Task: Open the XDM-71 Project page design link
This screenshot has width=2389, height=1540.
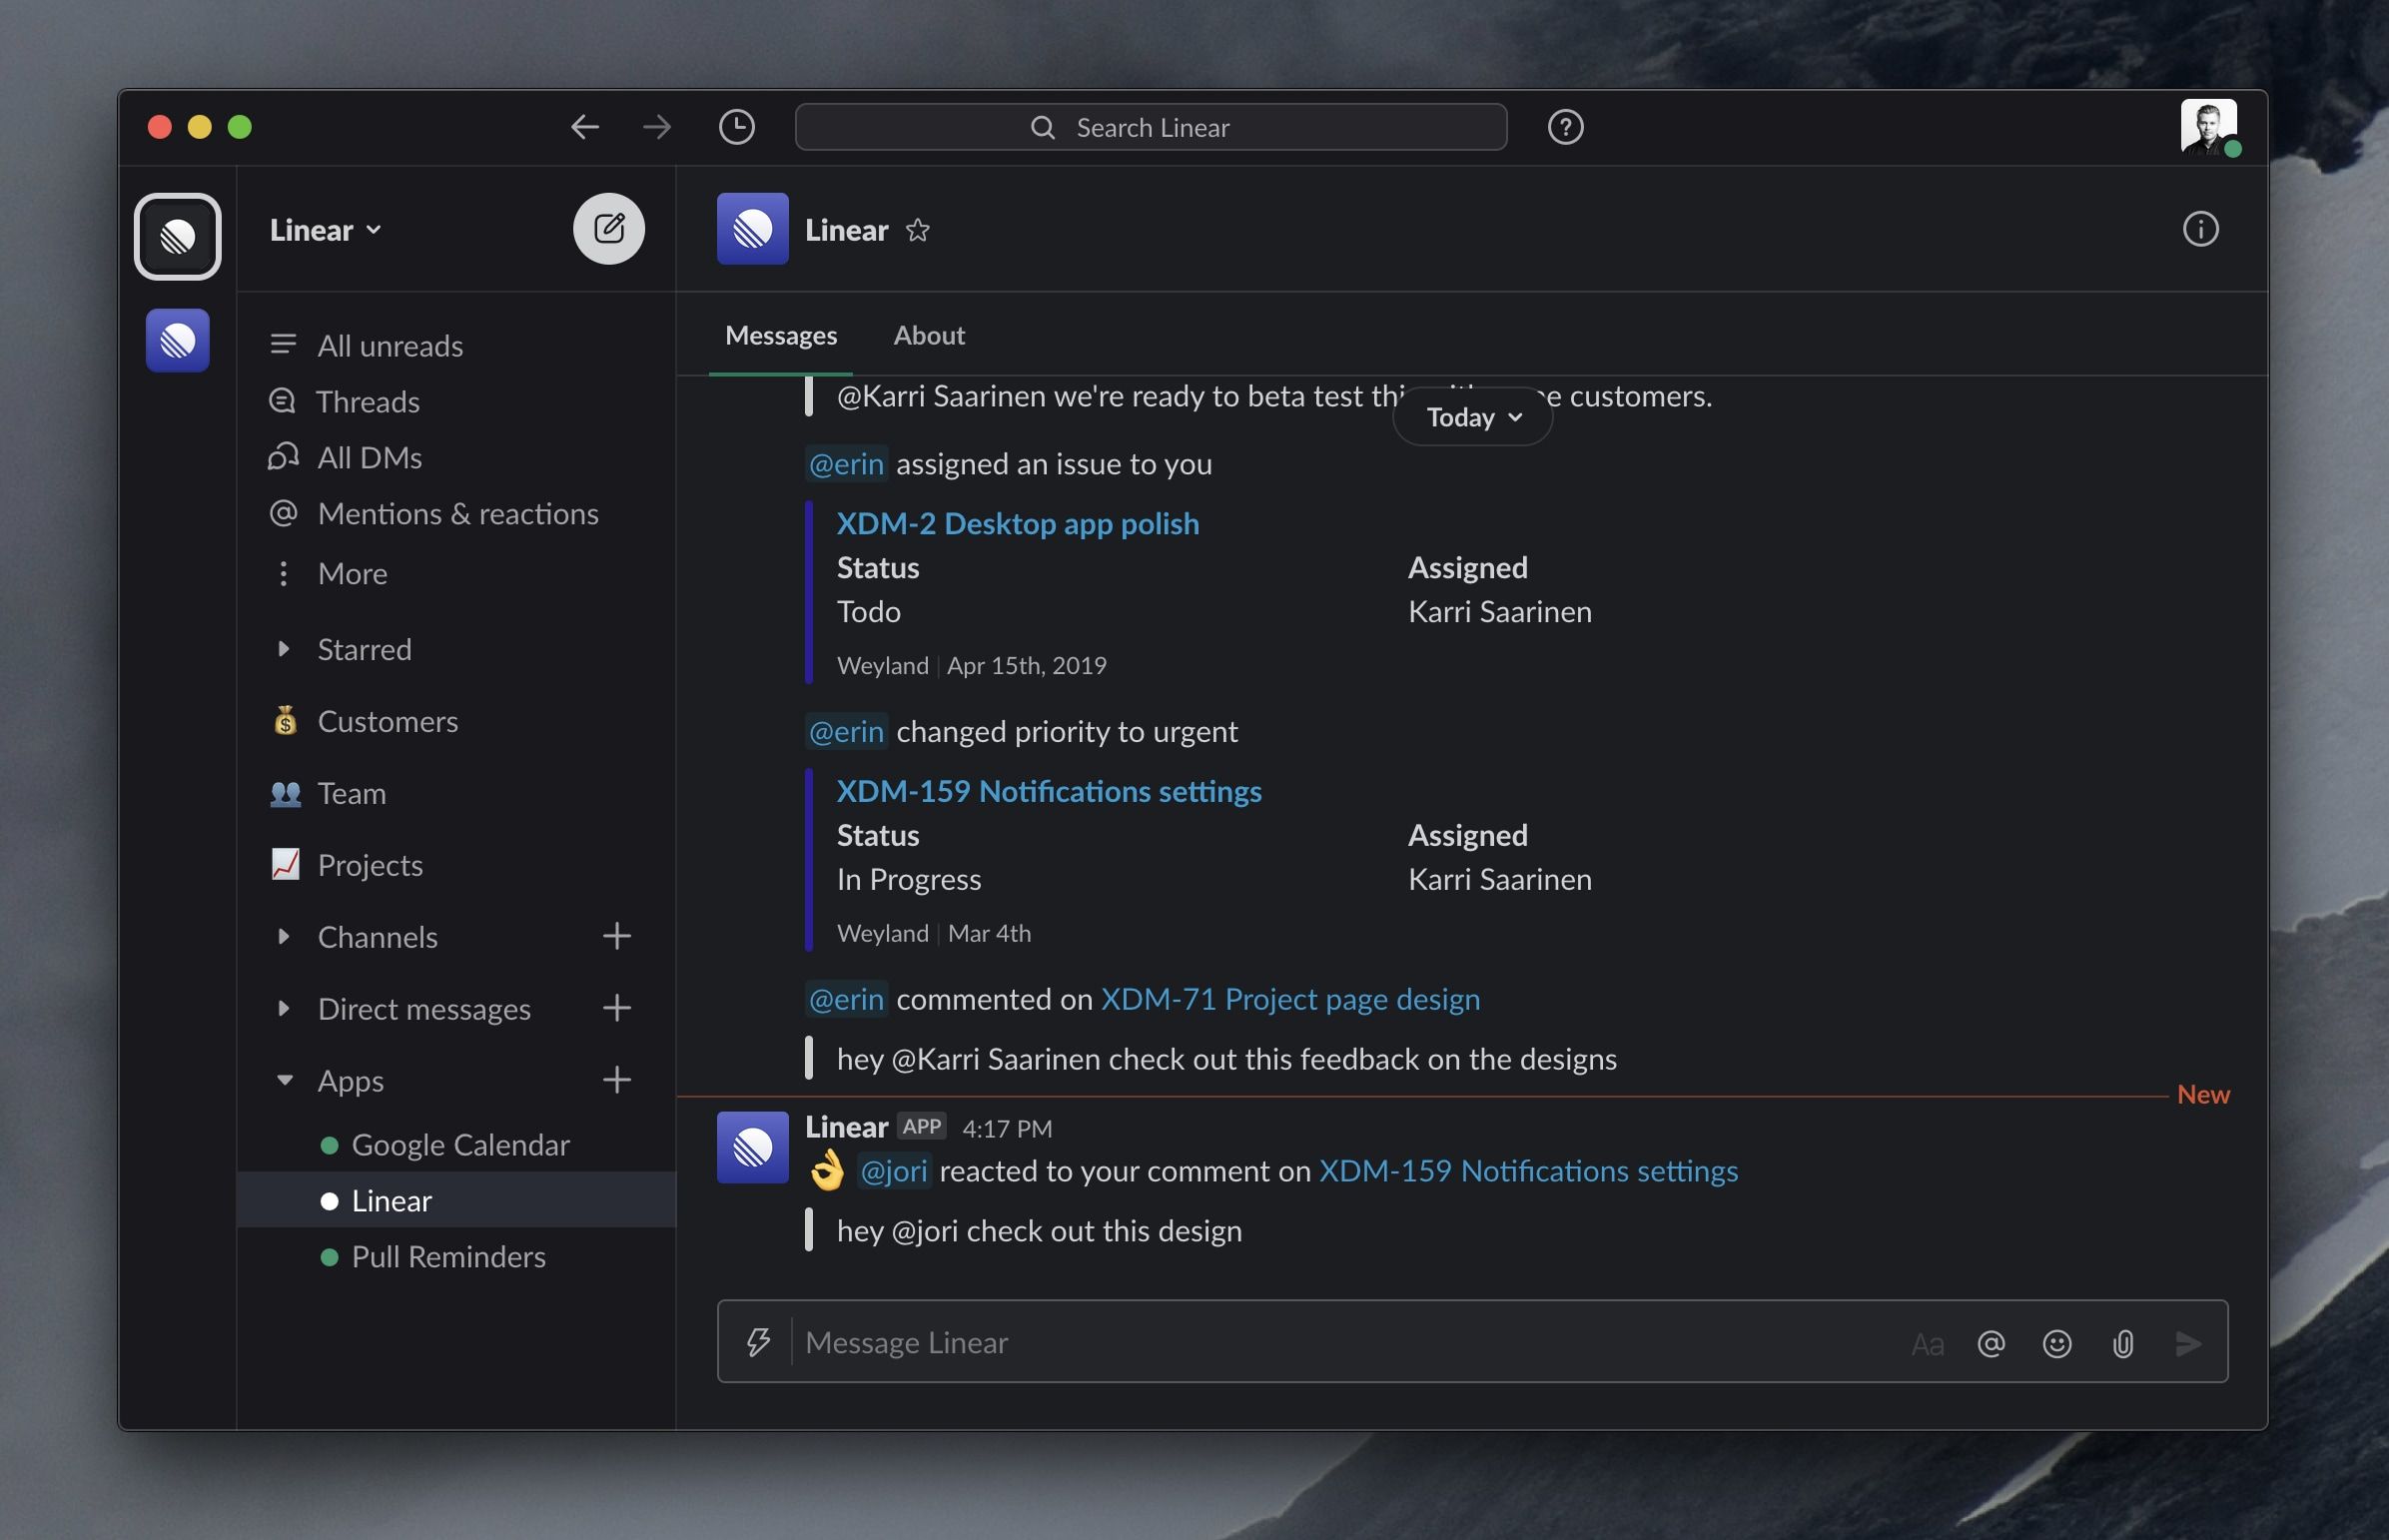Action: coord(1289,999)
